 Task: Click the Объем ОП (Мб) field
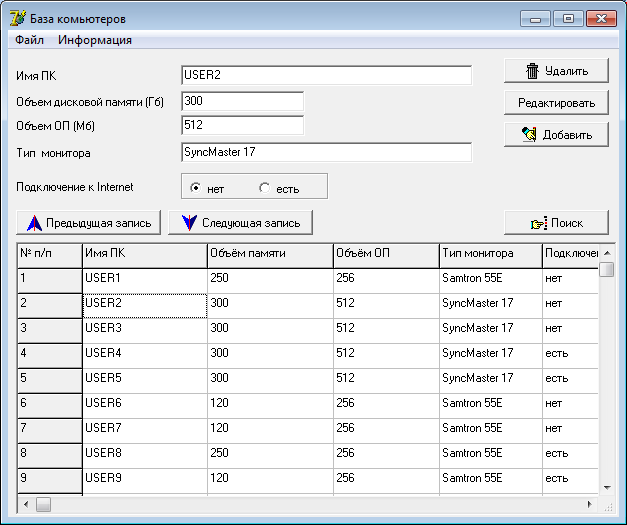[x=242, y=126]
